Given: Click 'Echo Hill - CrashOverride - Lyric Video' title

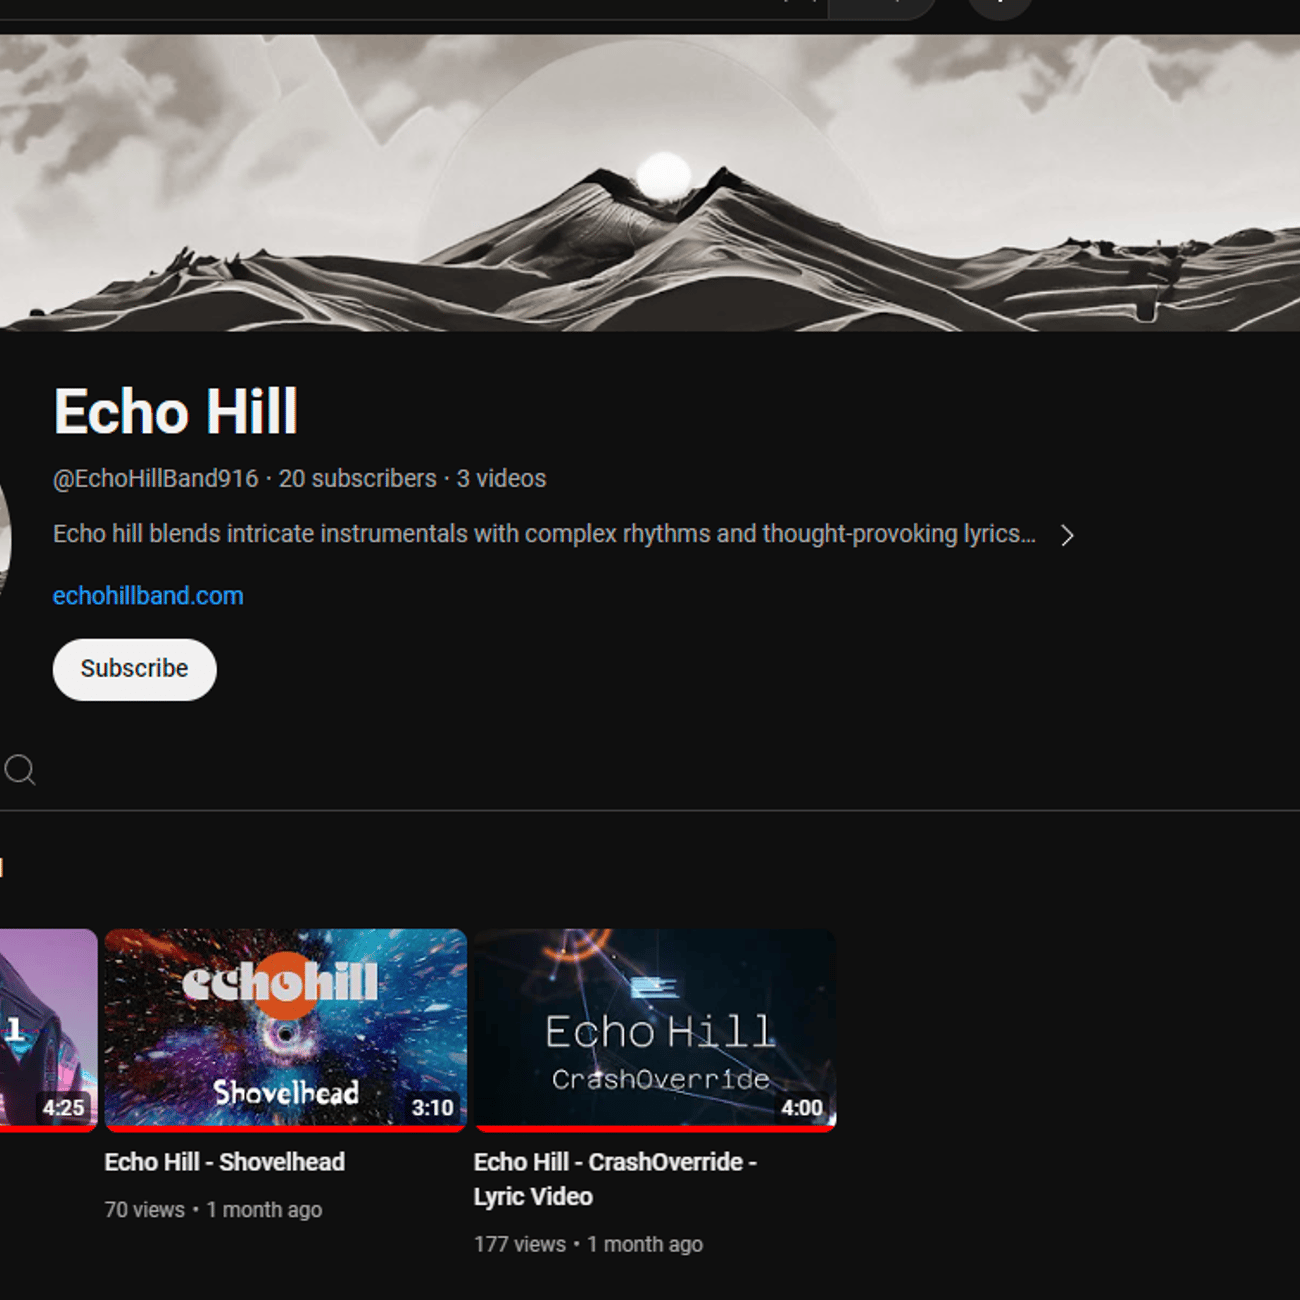Looking at the screenshot, I should pyautogui.click(x=615, y=1179).
